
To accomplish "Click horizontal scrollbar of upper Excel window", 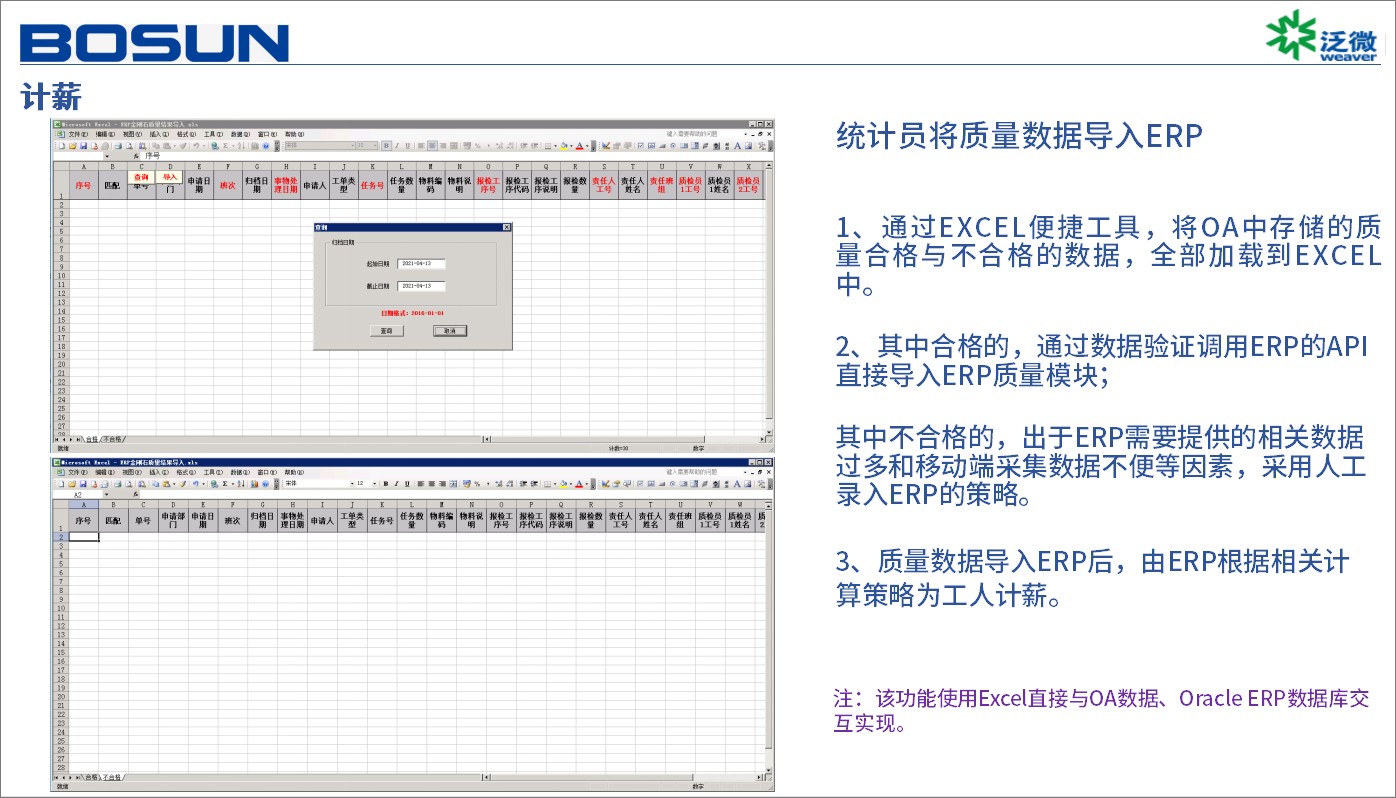I will (x=624, y=439).
